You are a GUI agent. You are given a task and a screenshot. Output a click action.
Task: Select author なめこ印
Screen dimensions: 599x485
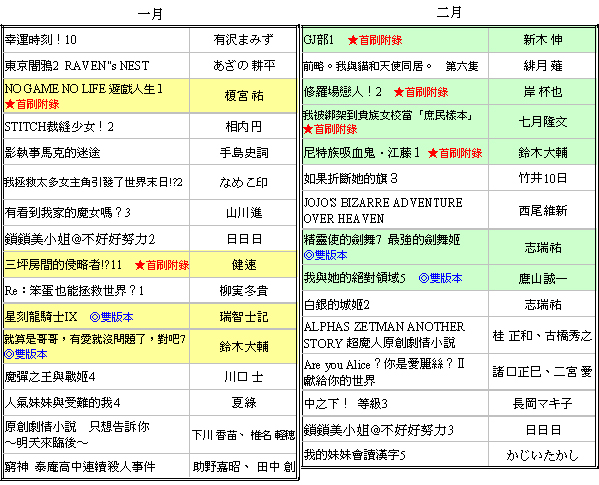(x=244, y=182)
